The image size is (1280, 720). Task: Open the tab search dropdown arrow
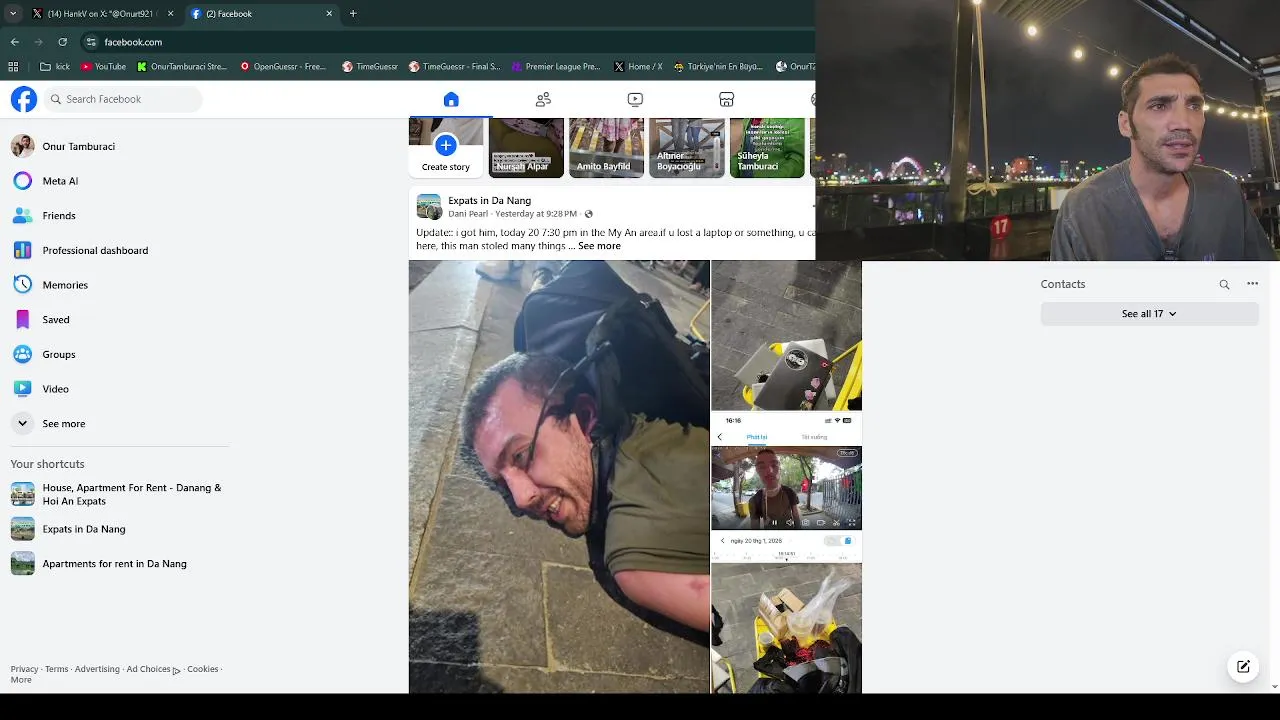click(13, 14)
